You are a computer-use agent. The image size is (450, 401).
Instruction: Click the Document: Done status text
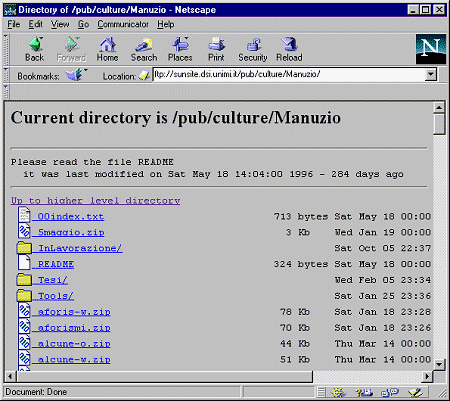36,392
